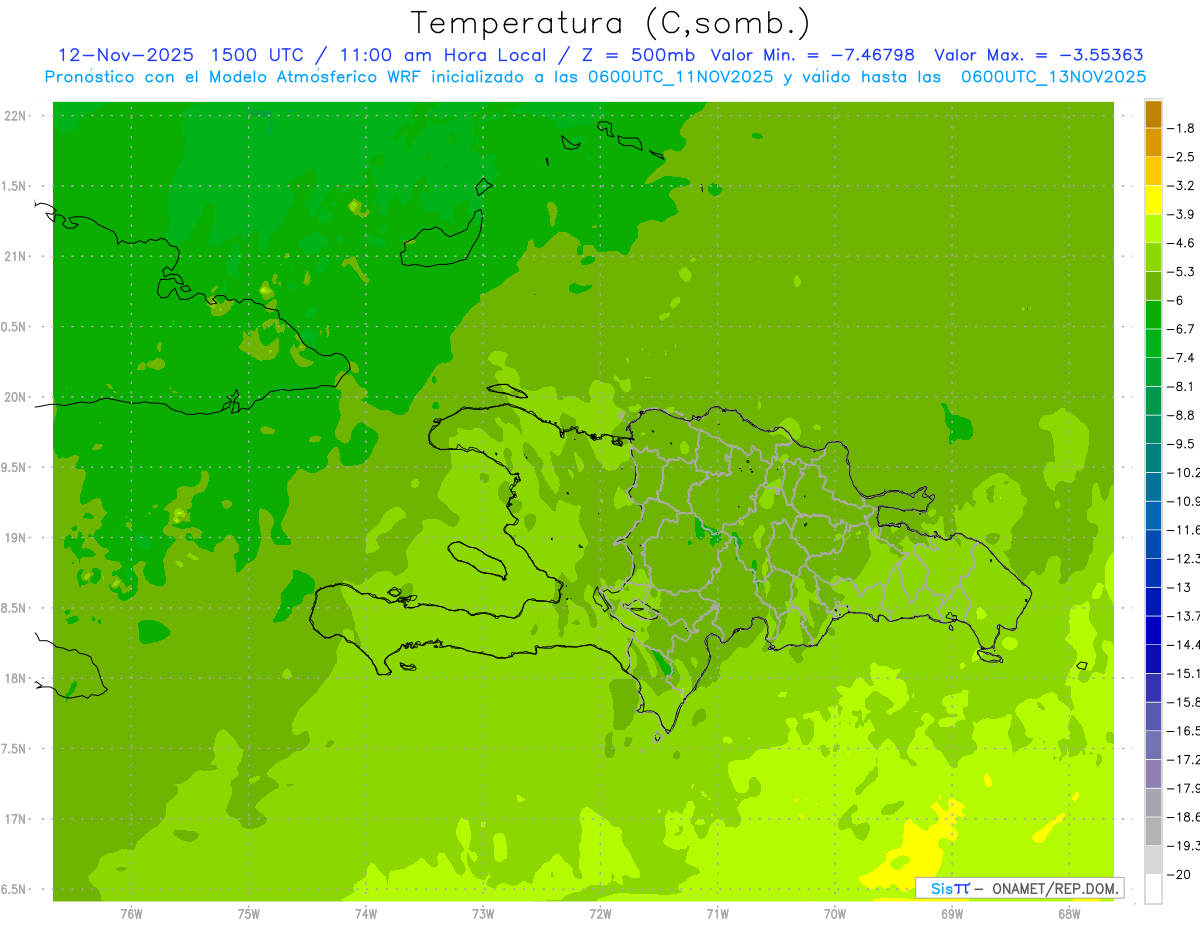Click the "0600UTC_13NOV2025" valid-until time
Screen dimensions: 1200x927
[x=1053, y=77]
